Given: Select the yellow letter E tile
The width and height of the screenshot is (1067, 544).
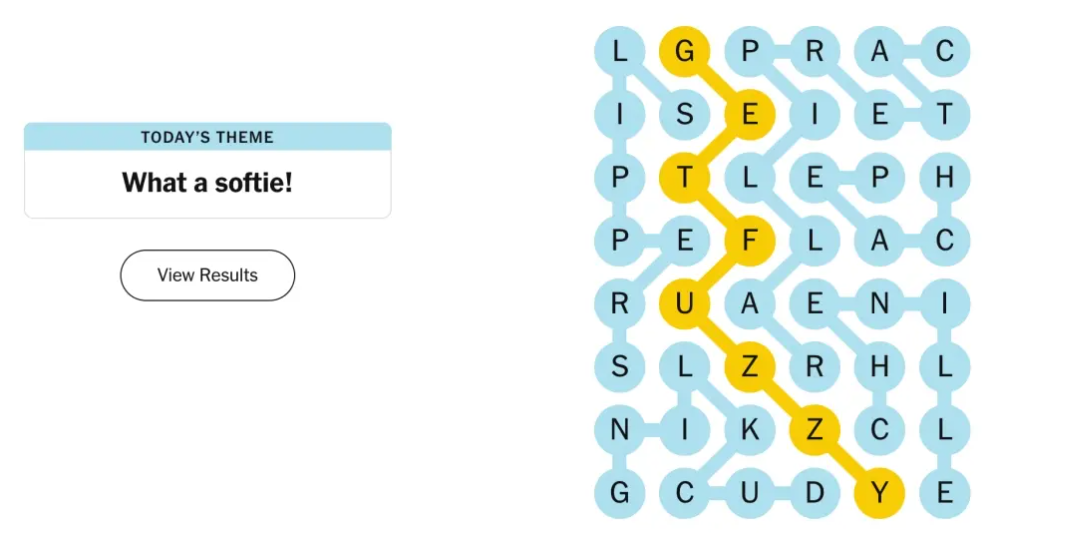Looking at the screenshot, I should coord(749,114).
